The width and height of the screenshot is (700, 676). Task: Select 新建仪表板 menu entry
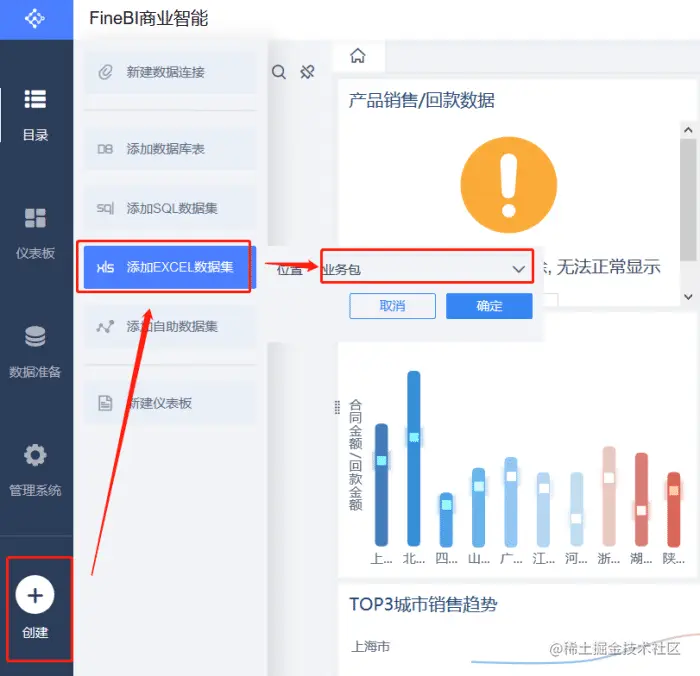170,403
